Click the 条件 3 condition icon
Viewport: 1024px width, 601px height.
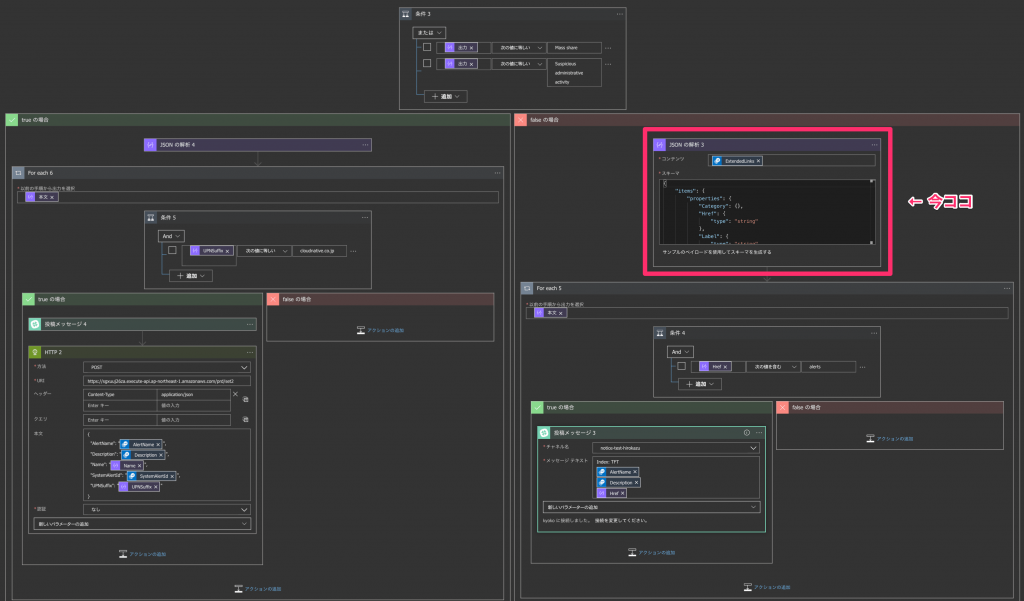[x=406, y=14]
